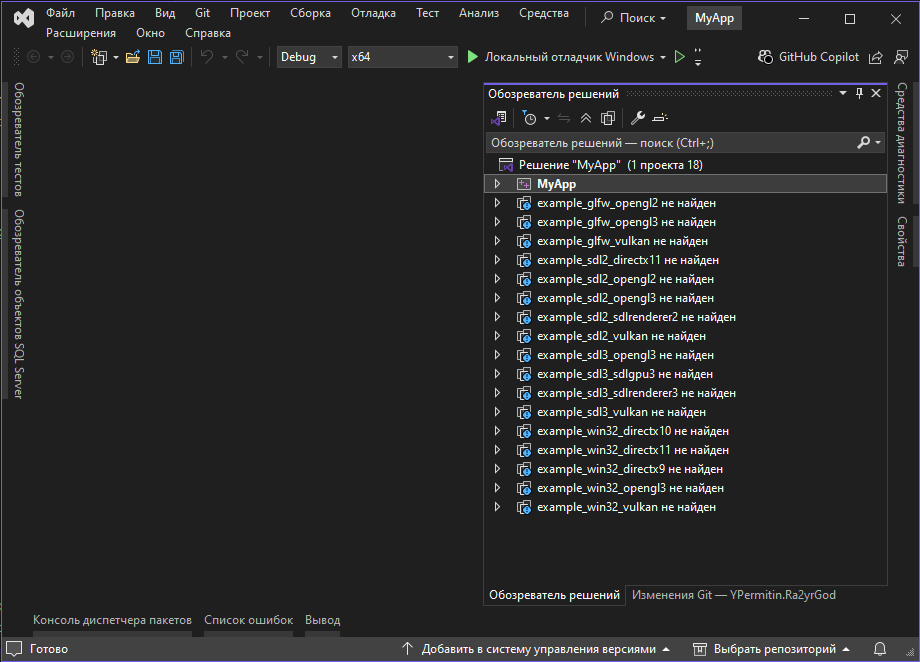The image size is (920, 662).
Task: Click the Visual Studio logo icon
Action: pyautogui.click(x=24, y=19)
